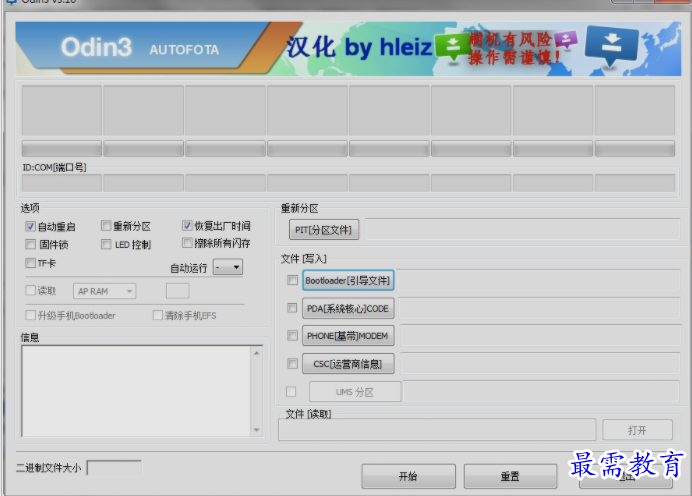The image size is (692, 496).
Task: Start flashing with the 开始 button
Action: click(408, 476)
